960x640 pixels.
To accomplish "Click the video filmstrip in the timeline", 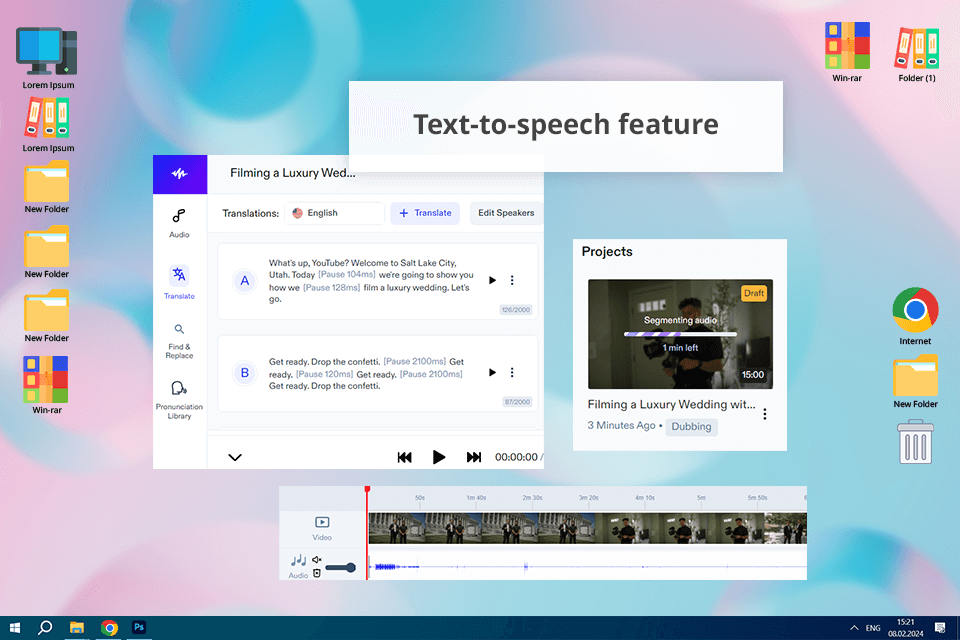I will (x=588, y=529).
